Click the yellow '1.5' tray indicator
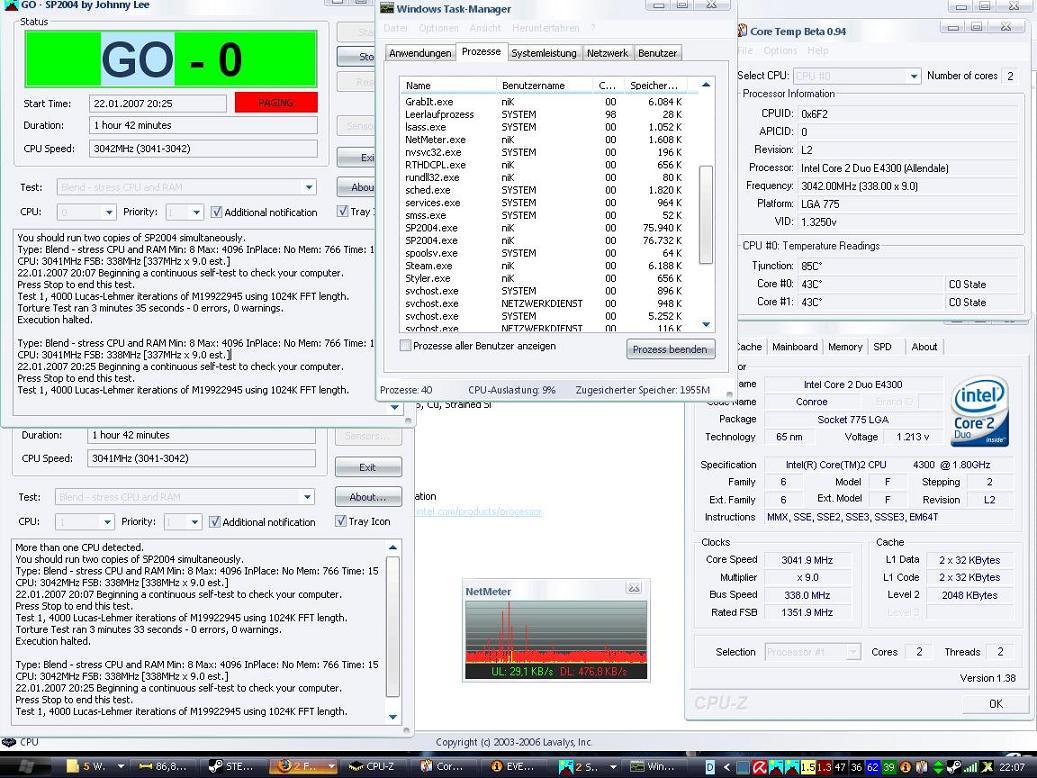Screen dimensions: 1037x778 click(x=808, y=767)
